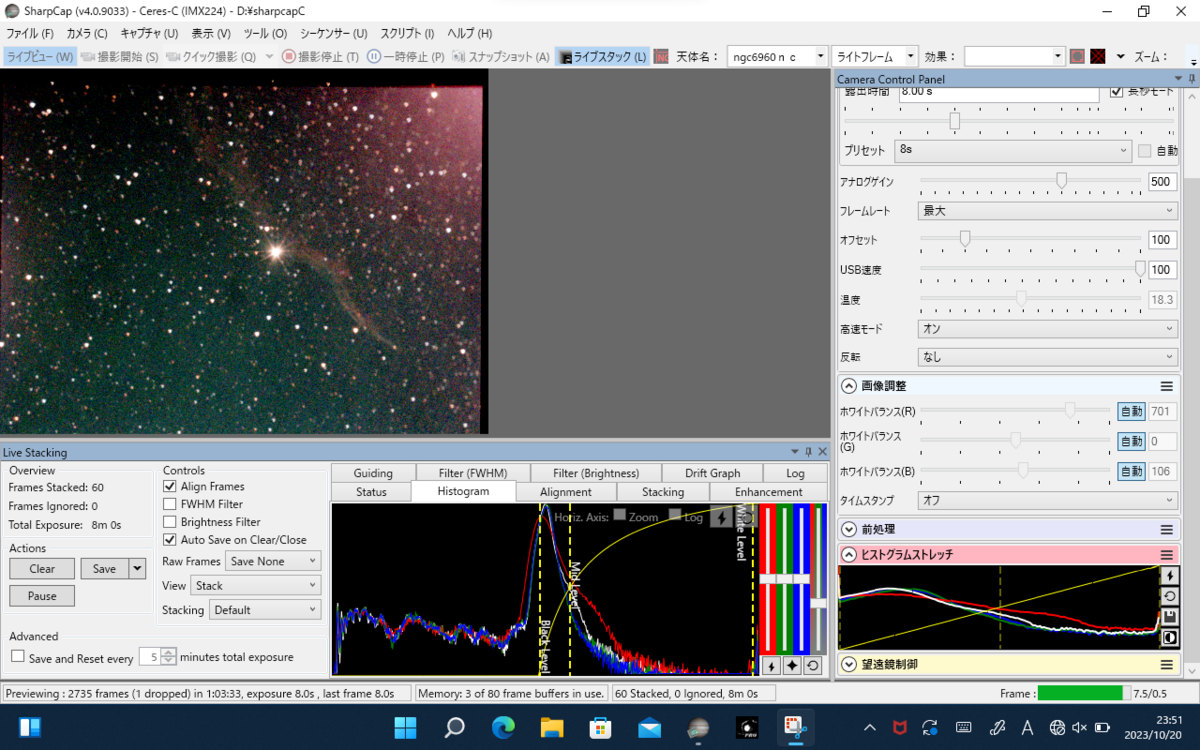Click the auto-stretch lightning icon in ヒストグラムストレッチ panel

coord(1170,575)
